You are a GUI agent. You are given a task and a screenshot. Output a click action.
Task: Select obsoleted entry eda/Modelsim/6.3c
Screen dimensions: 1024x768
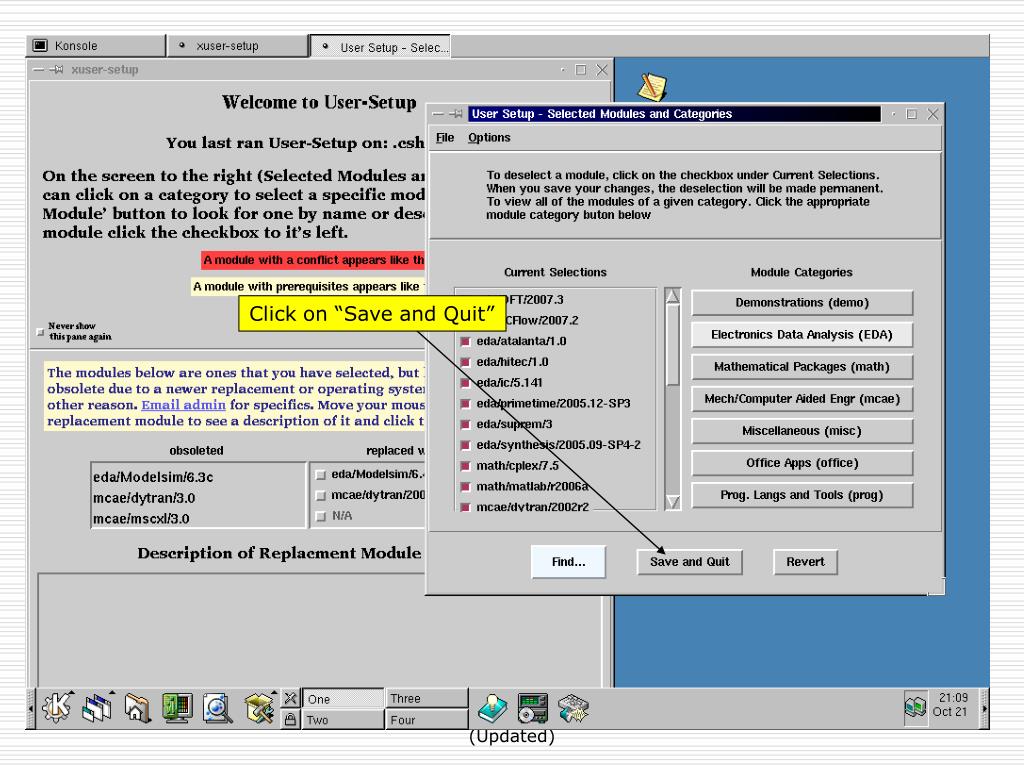click(x=153, y=477)
